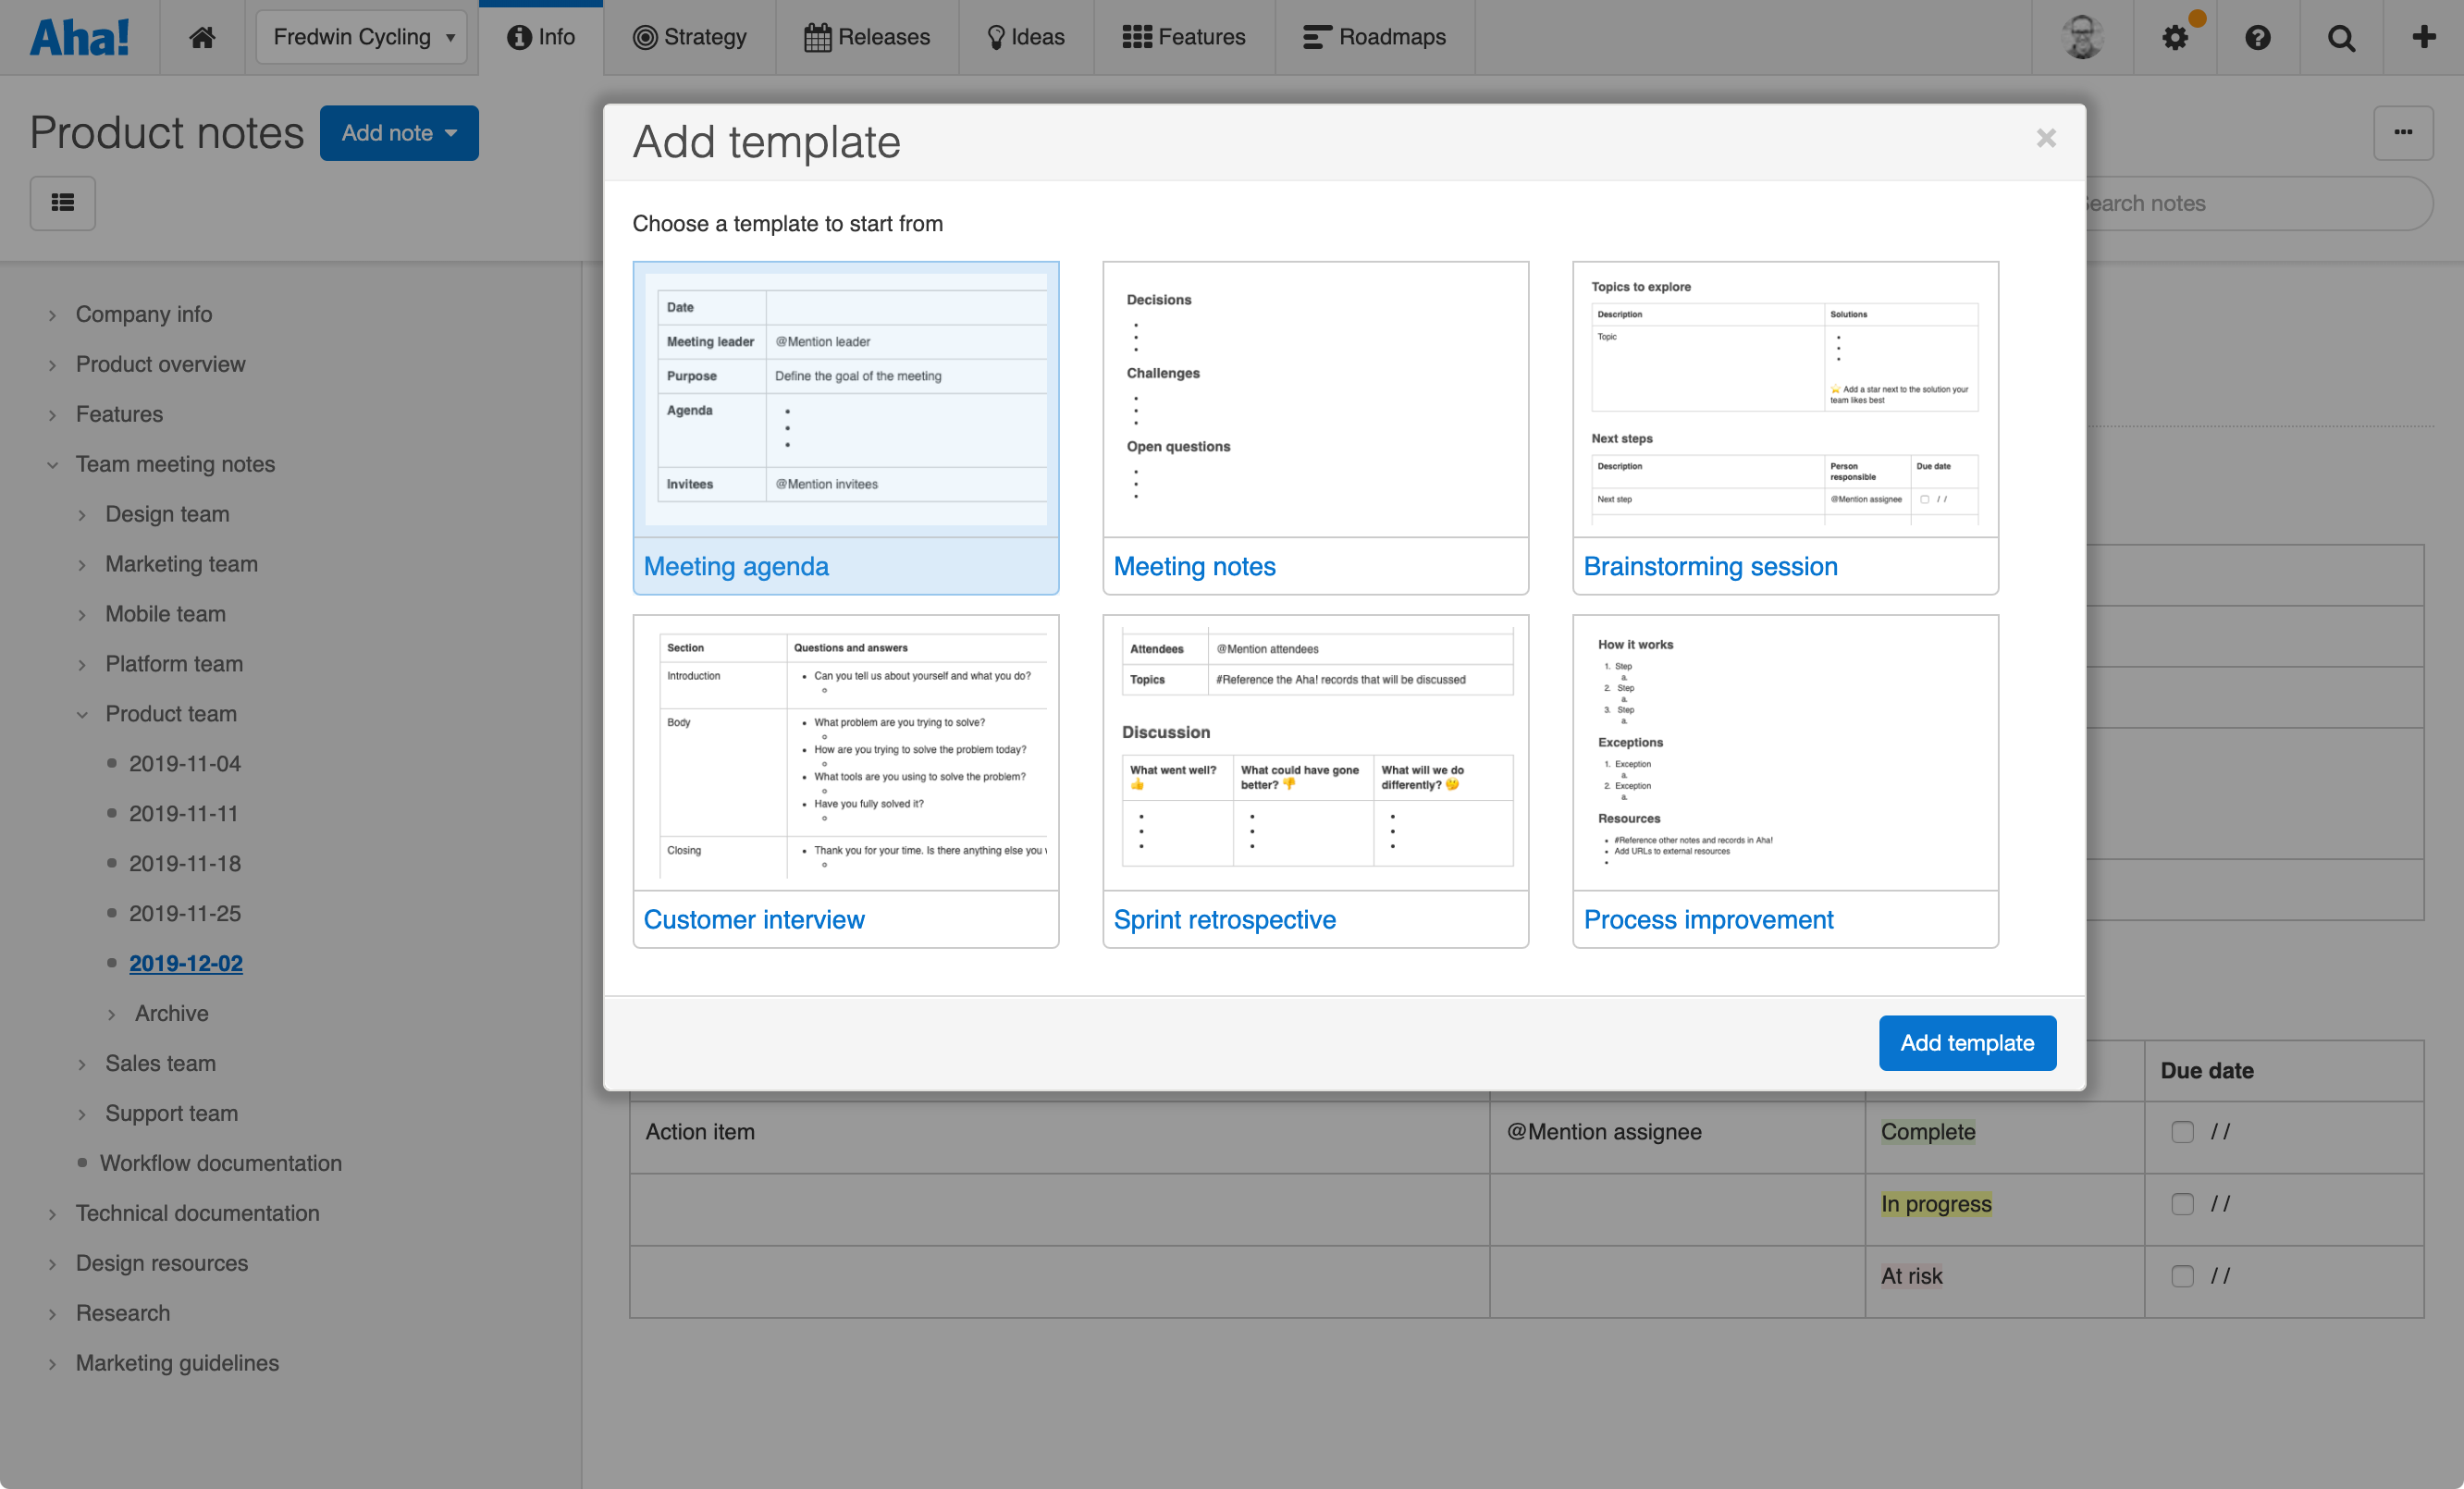Click the Ideas lightbulb icon
Viewport: 2464px width, 1489px height.
(995, 36)
